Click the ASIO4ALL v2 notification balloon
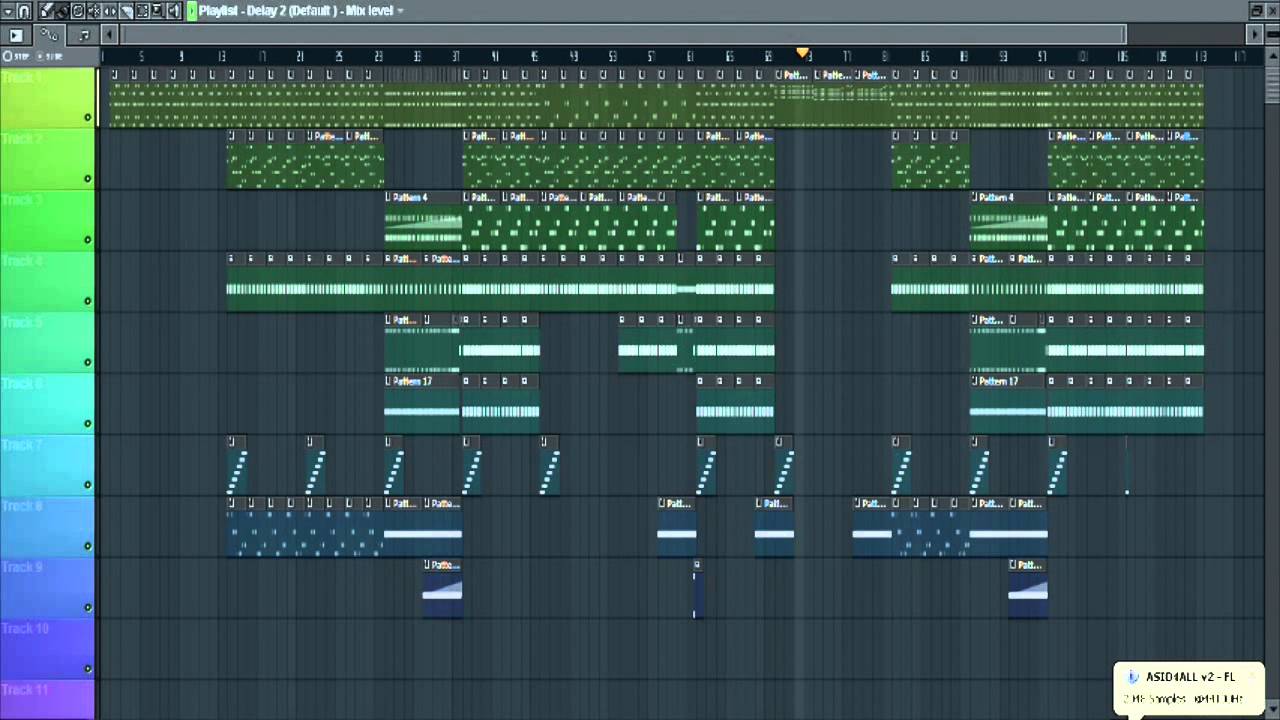 click(1189, 687)
